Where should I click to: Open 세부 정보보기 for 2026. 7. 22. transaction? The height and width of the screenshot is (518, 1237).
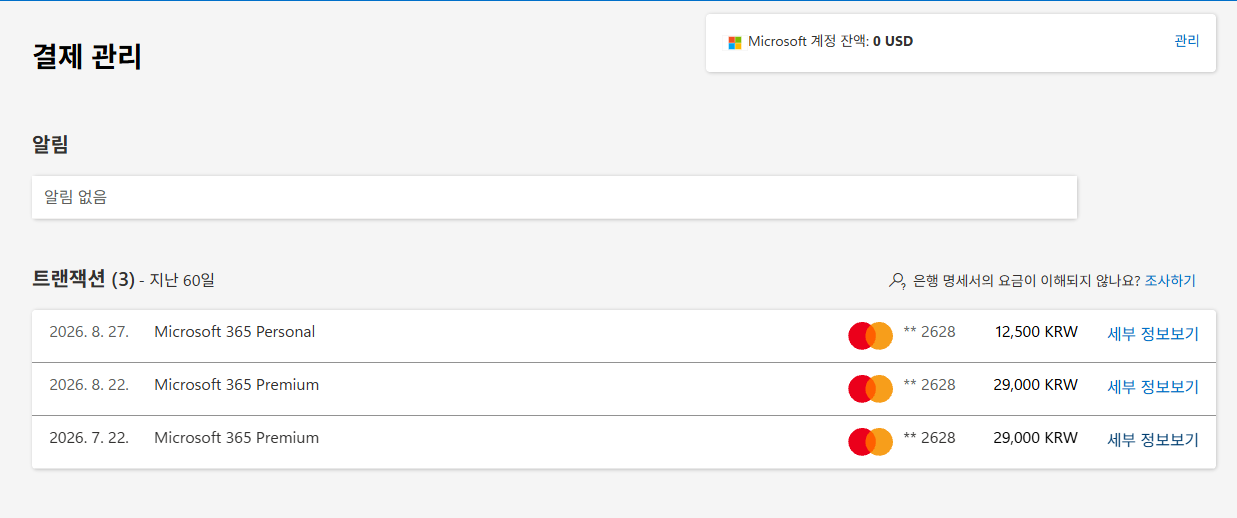point(1153,440)
